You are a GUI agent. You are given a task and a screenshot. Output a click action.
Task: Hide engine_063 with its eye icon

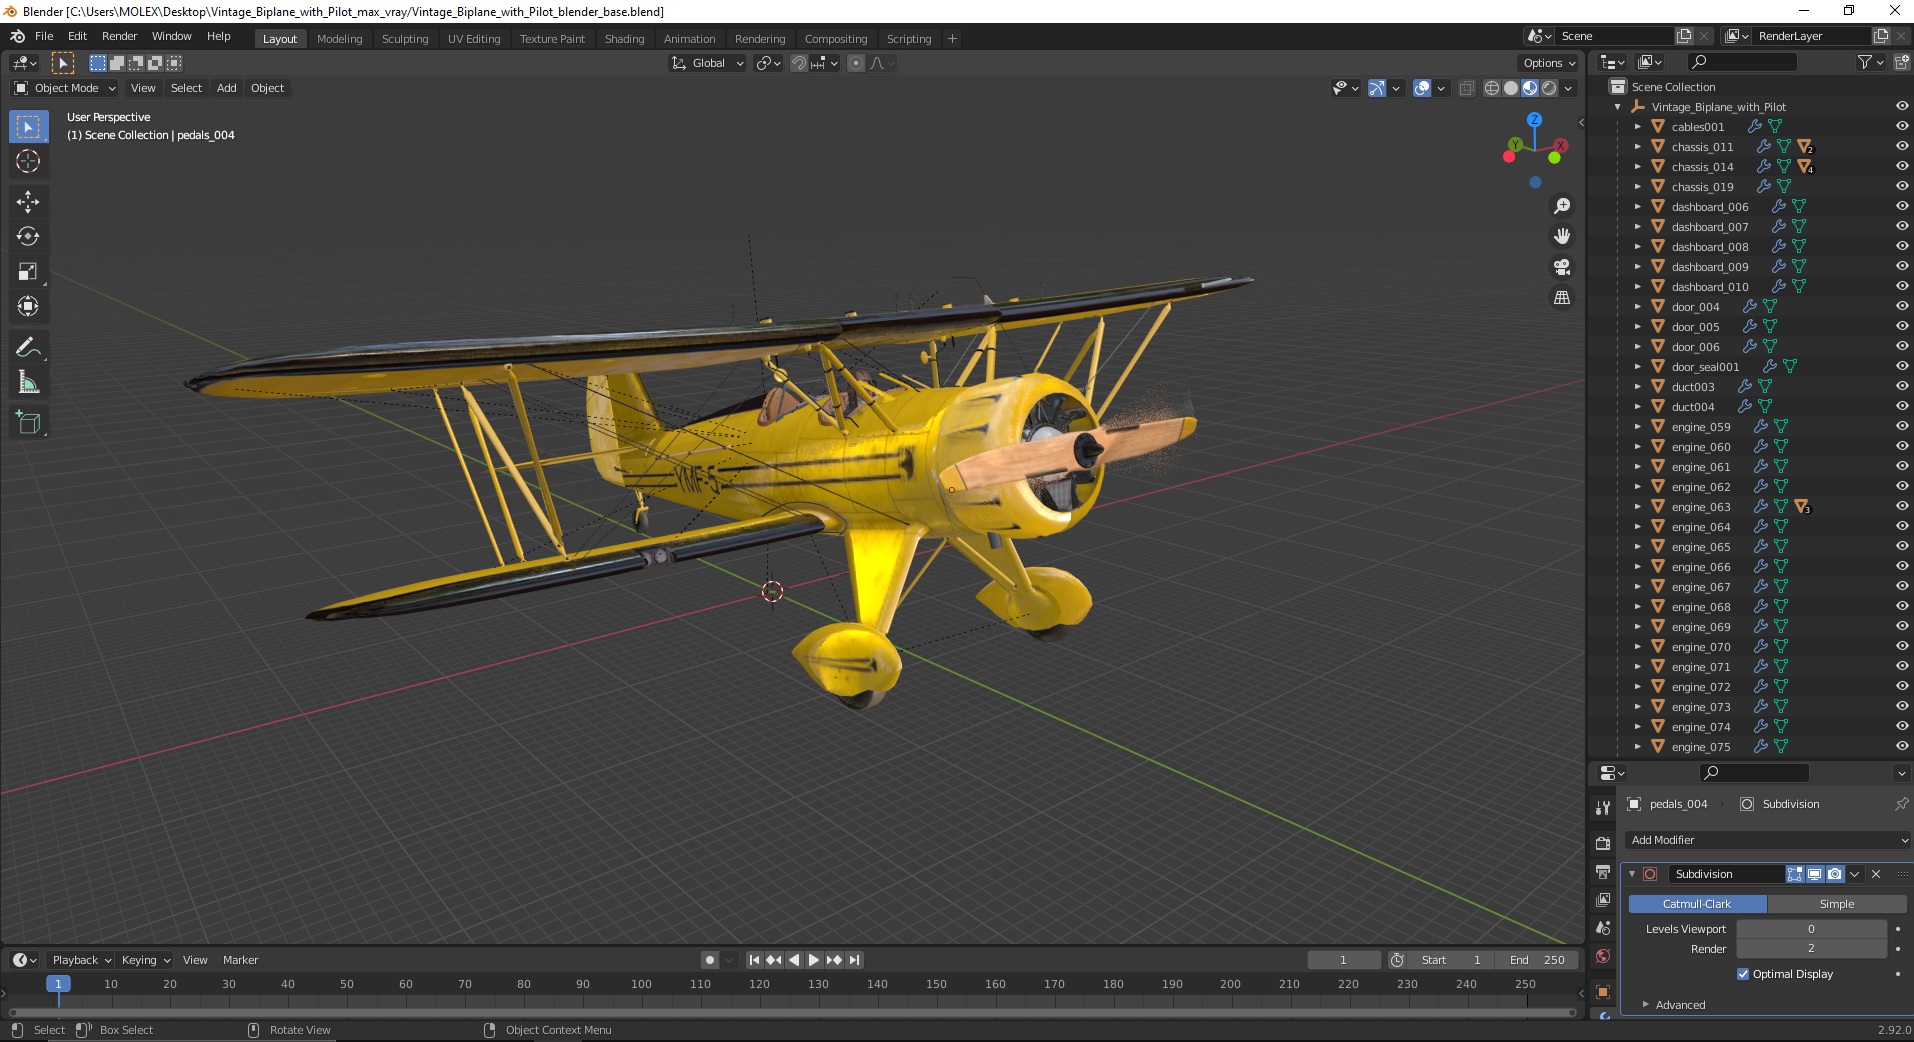[1902, 506]
